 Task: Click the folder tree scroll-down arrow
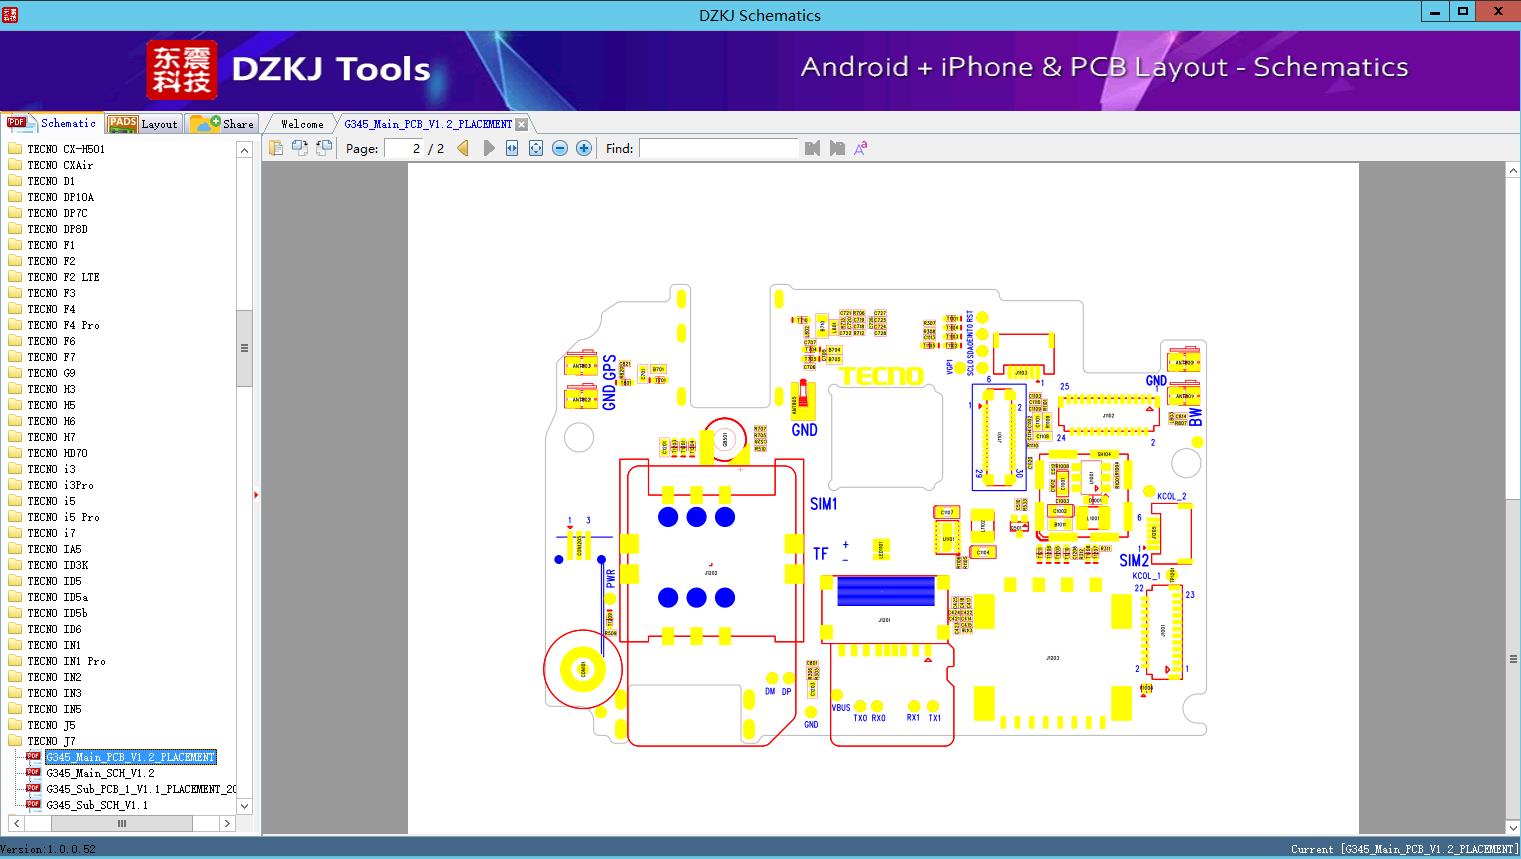(x=244, y=805)
